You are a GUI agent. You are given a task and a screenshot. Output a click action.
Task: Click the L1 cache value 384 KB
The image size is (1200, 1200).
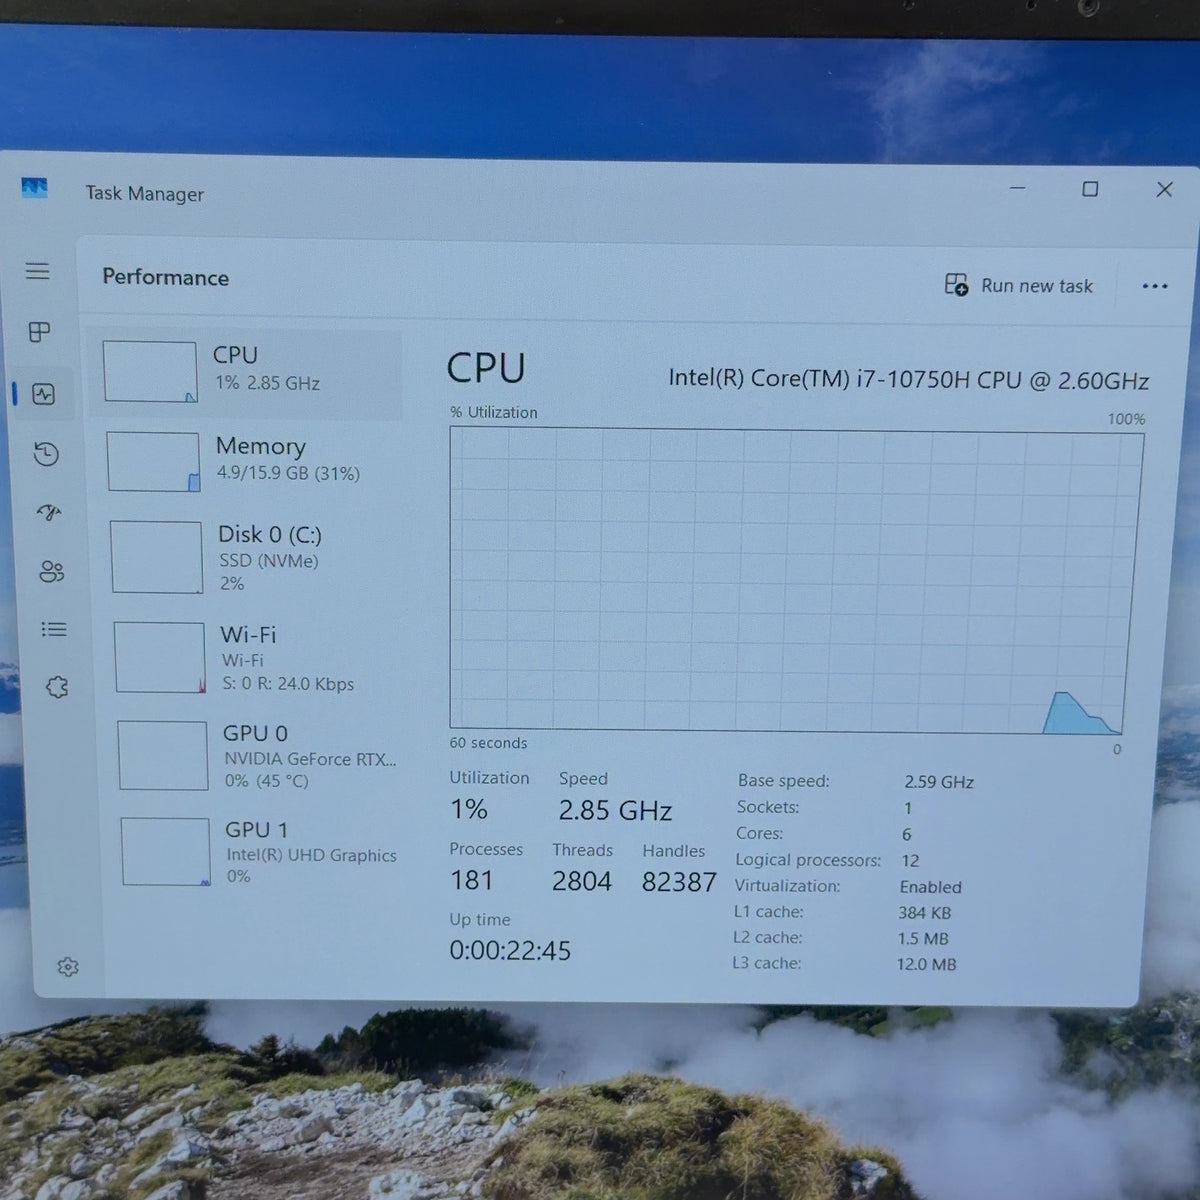point(924,913)
